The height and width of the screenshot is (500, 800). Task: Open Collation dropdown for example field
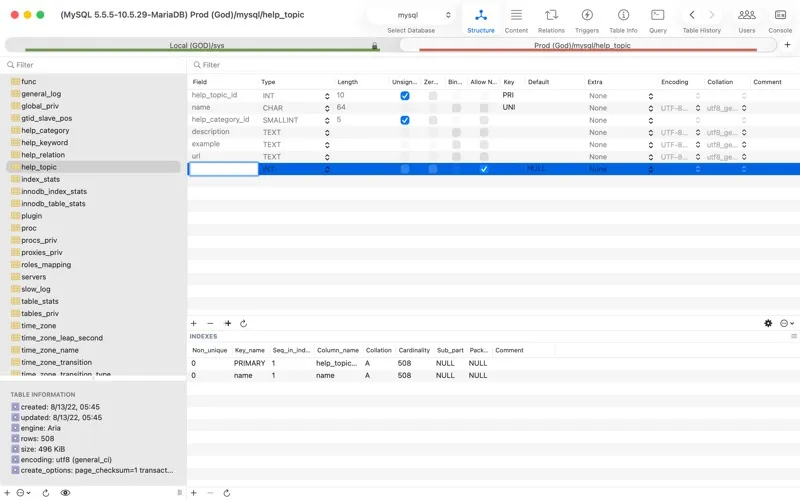point(744,145)
